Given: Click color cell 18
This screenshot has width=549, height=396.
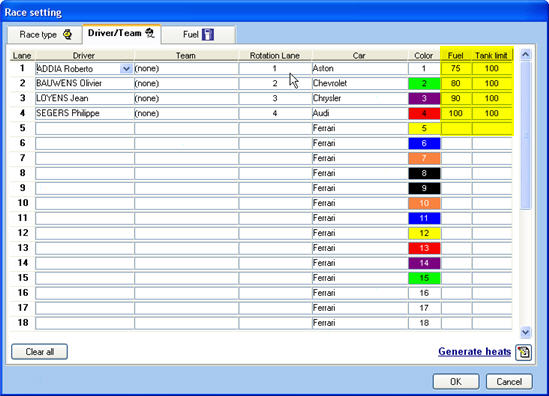Looking at the screenshot, I should point(424,323).
